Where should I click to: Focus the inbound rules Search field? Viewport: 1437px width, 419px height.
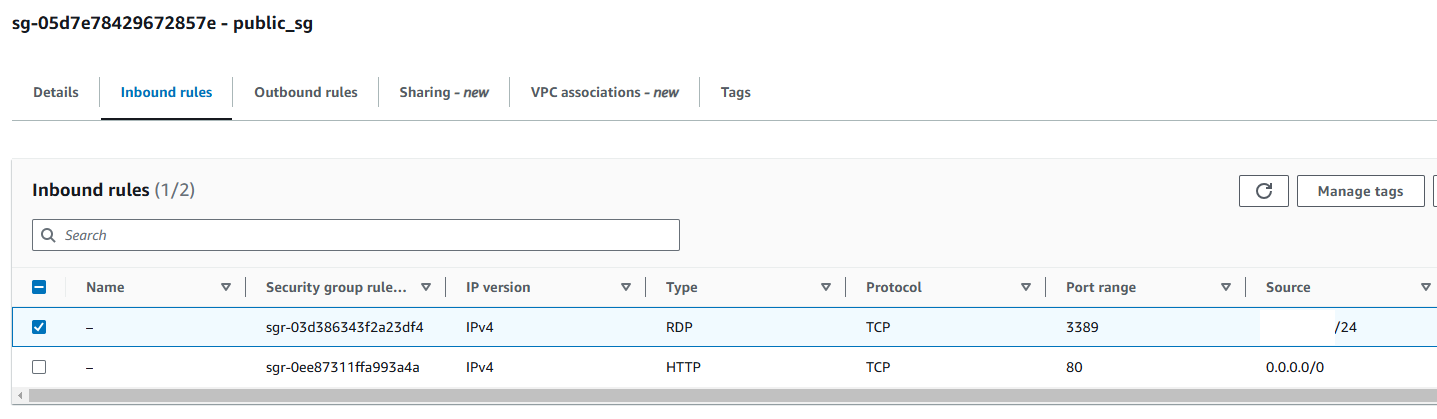coord(356,235)
